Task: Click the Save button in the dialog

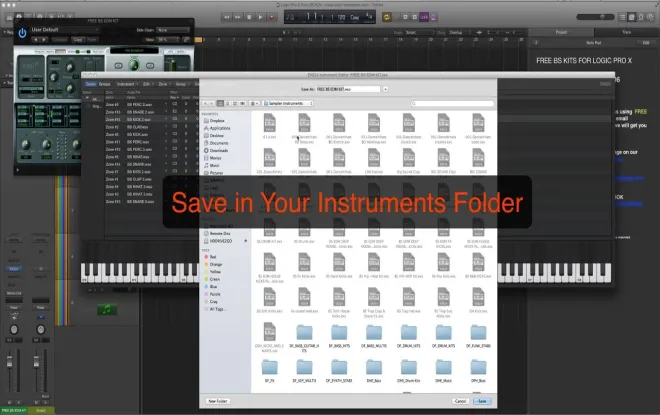Action: click(x=482, y=401)
